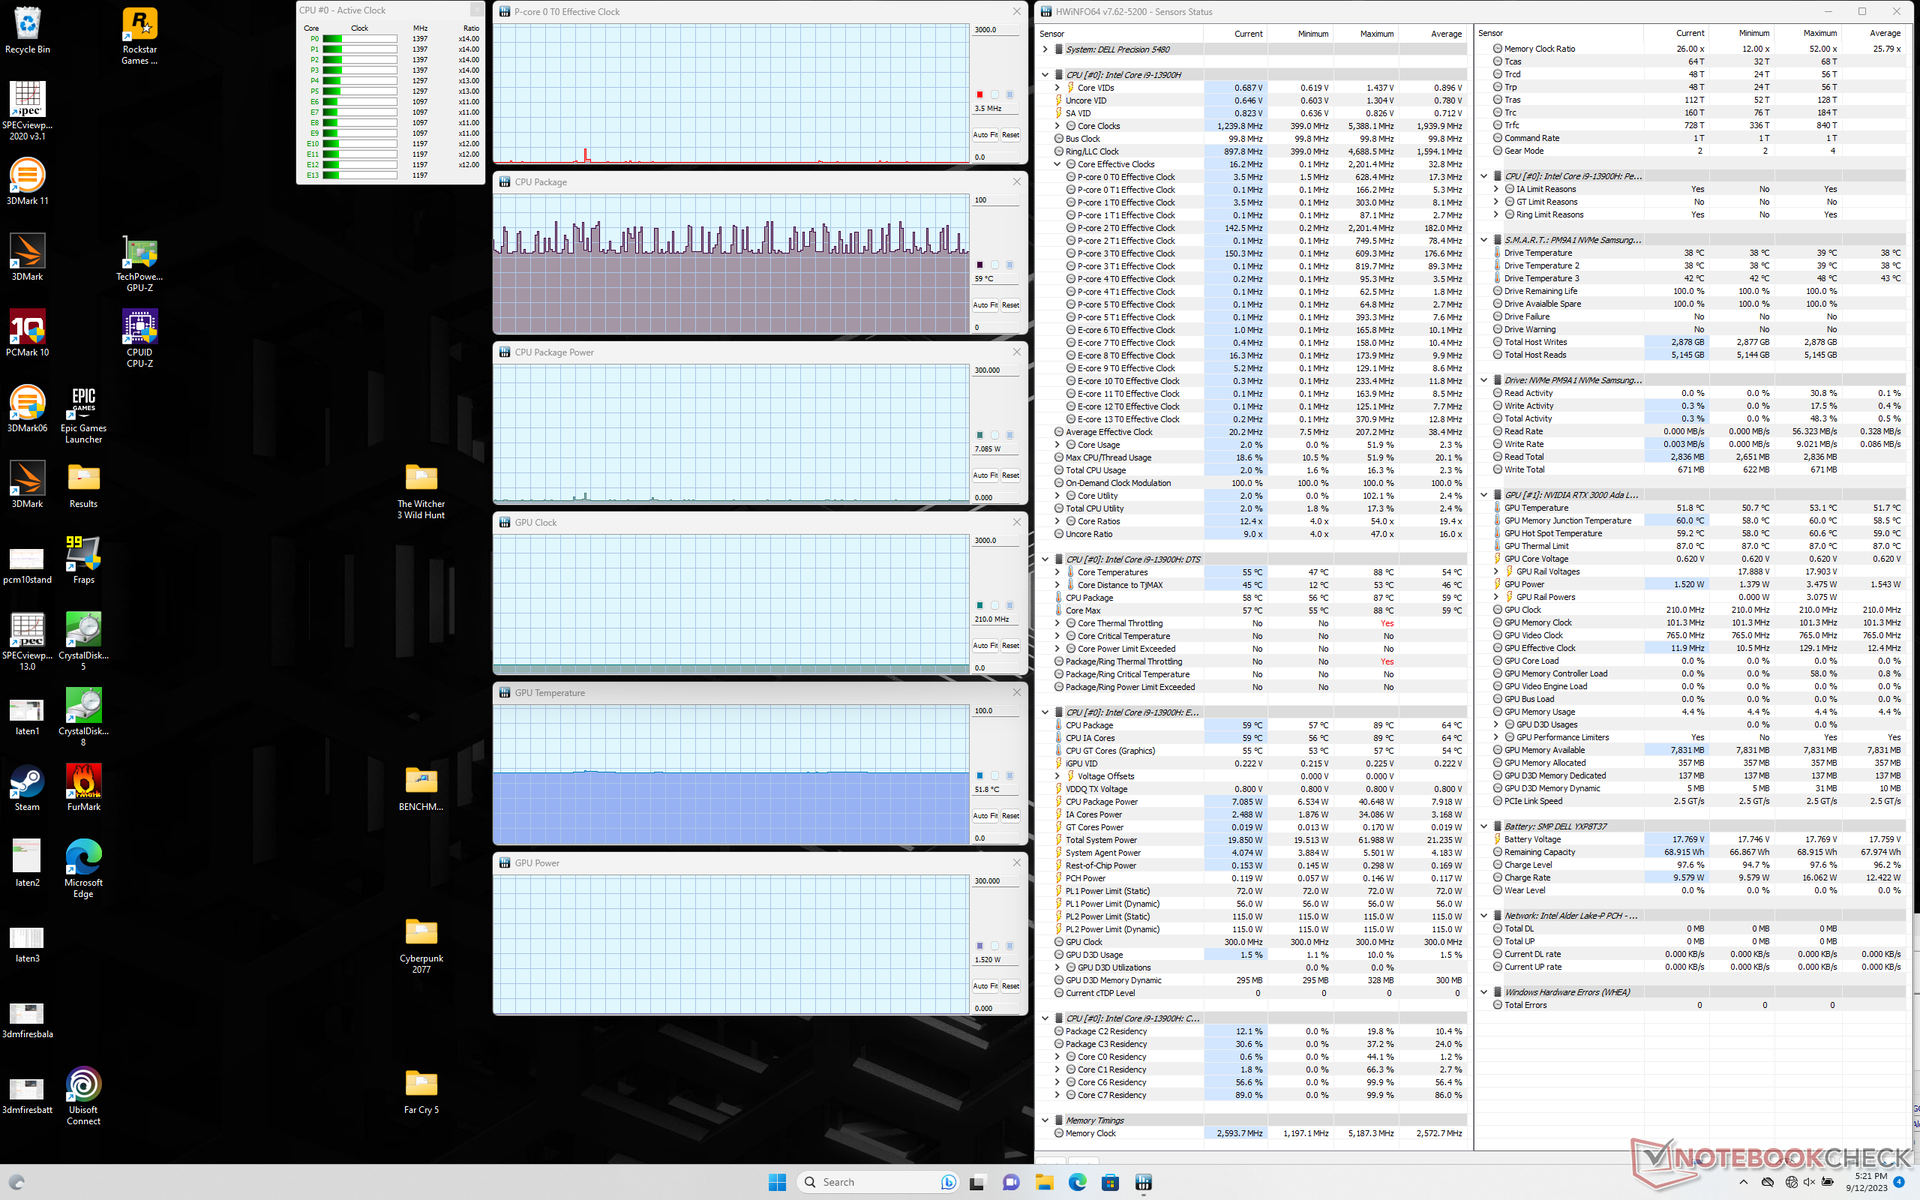Collapse the S.M.A.R.T. PM9A1 NVMe Samsung group
This screenshot has height=1200, width=1920.
tap(1484, 240)
